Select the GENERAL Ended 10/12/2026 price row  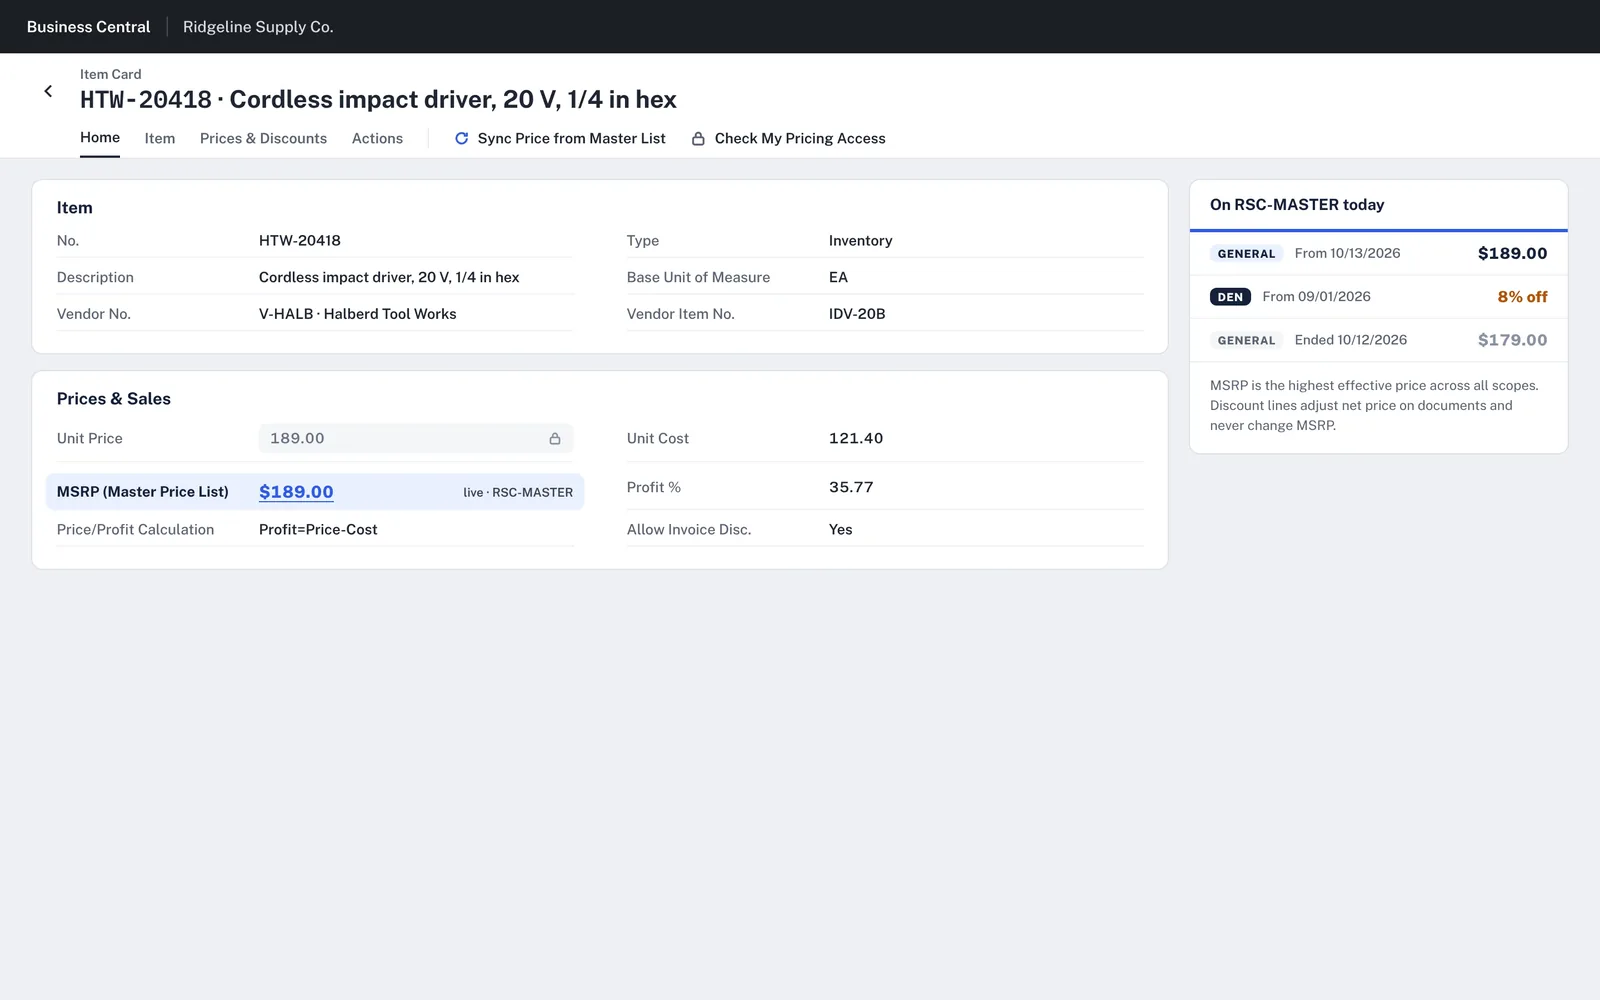(x=1378, y=340)
